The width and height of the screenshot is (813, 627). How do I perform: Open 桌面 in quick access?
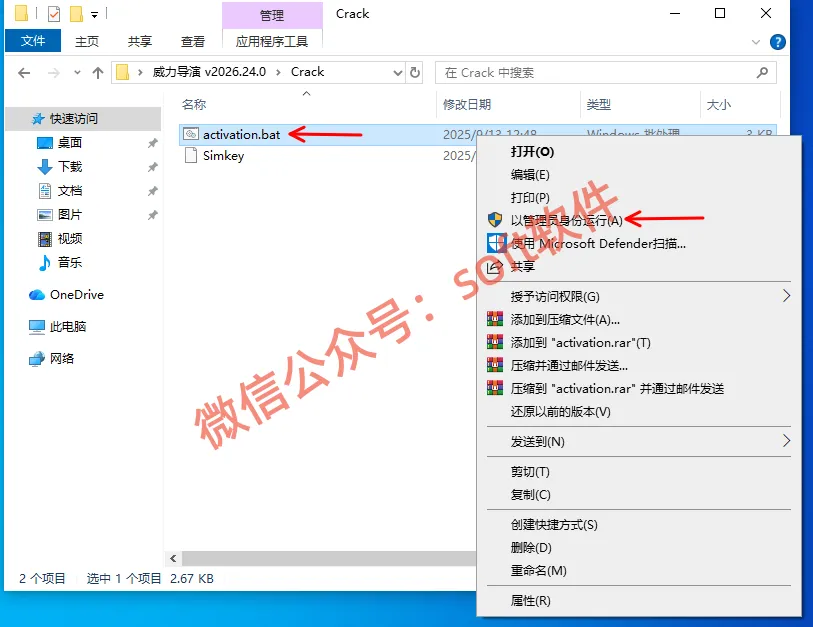pos(69,143)
